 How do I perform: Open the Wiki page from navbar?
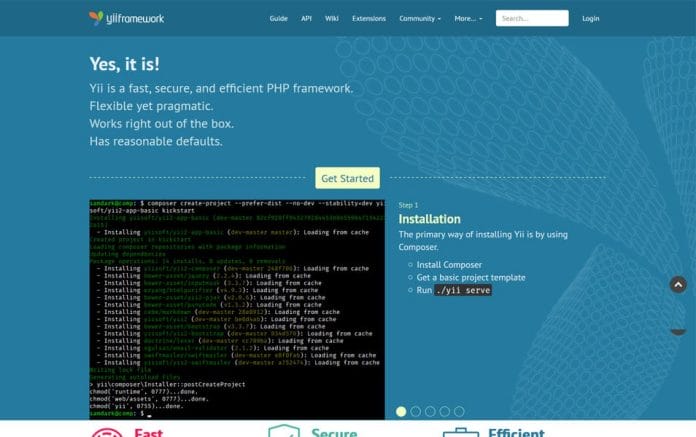tap(332, 18)
